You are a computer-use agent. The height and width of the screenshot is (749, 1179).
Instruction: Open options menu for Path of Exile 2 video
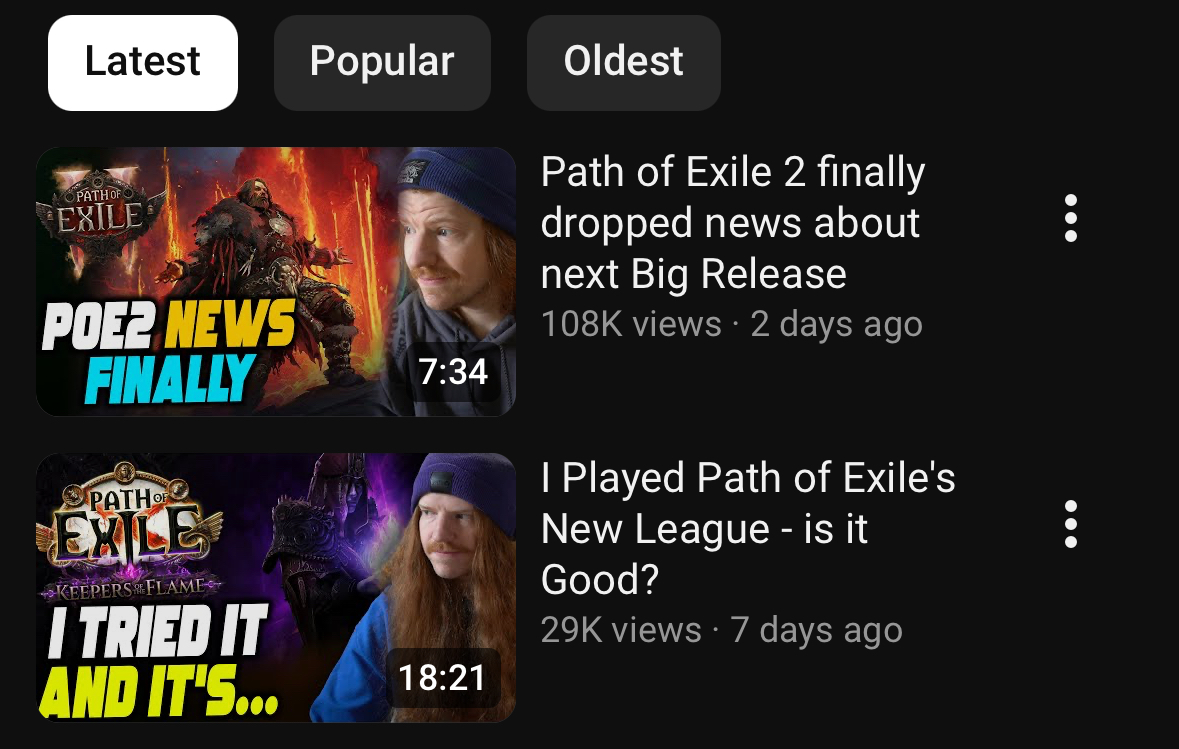1071,218
